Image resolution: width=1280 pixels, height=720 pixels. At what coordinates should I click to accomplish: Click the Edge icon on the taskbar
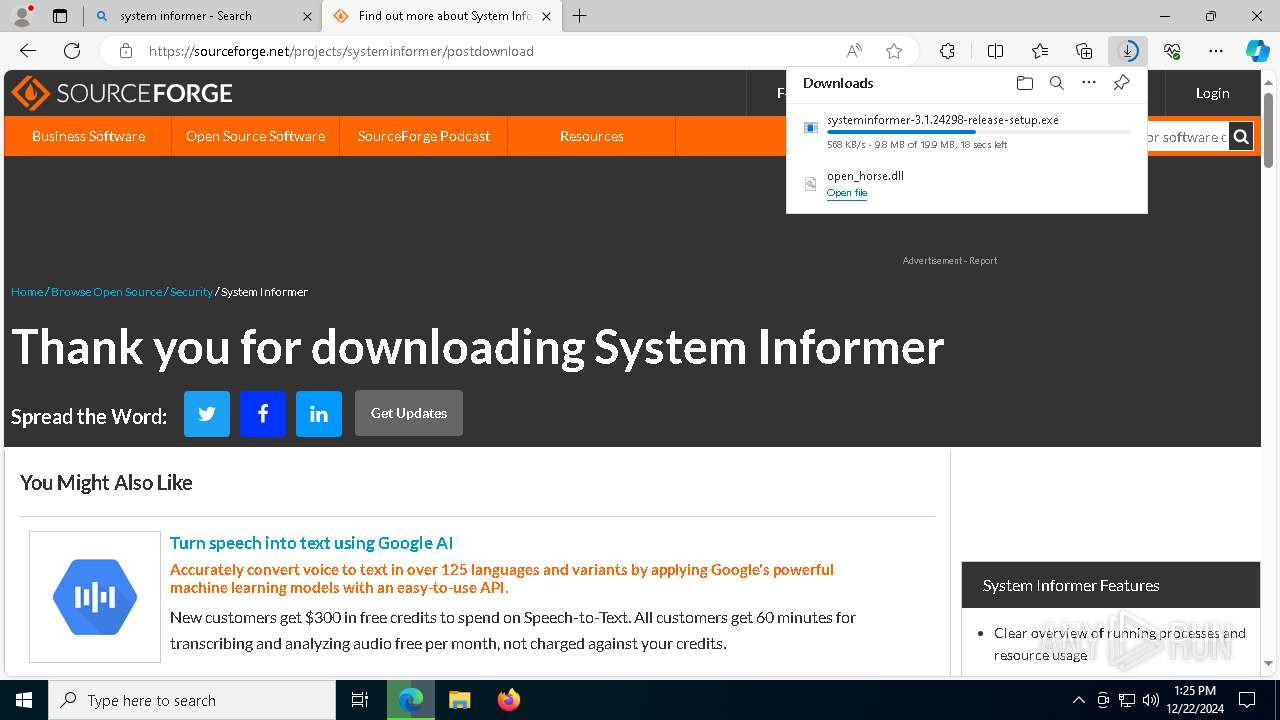[411, 700]
